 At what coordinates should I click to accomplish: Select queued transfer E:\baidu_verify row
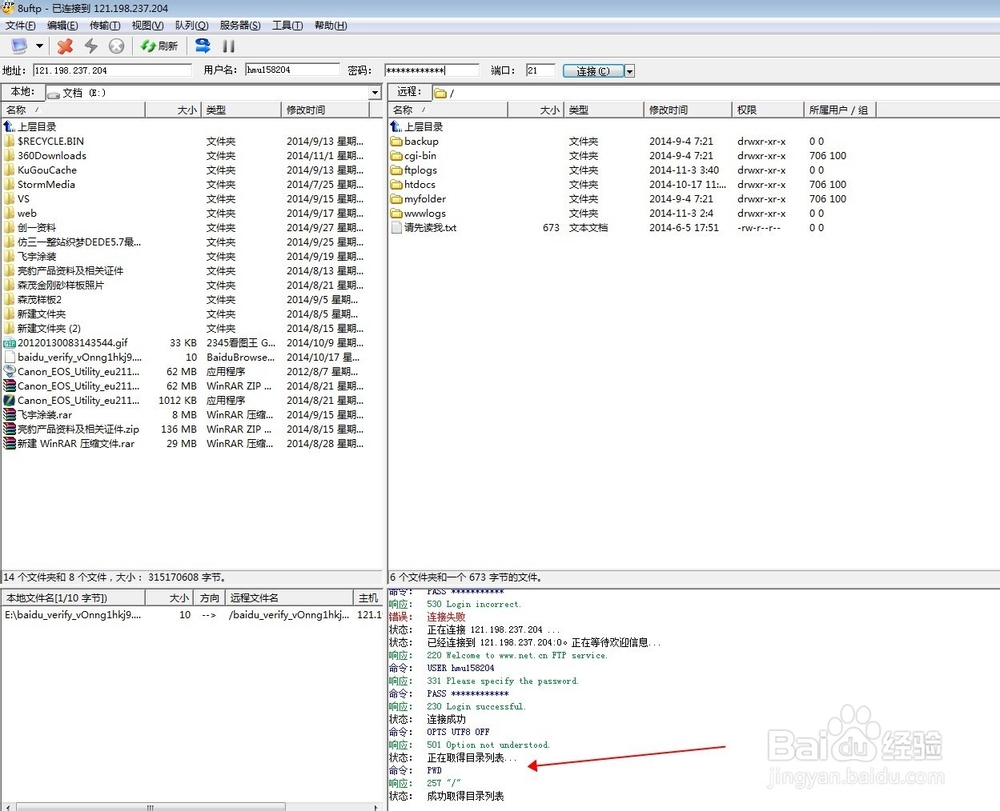click(191, 615)
